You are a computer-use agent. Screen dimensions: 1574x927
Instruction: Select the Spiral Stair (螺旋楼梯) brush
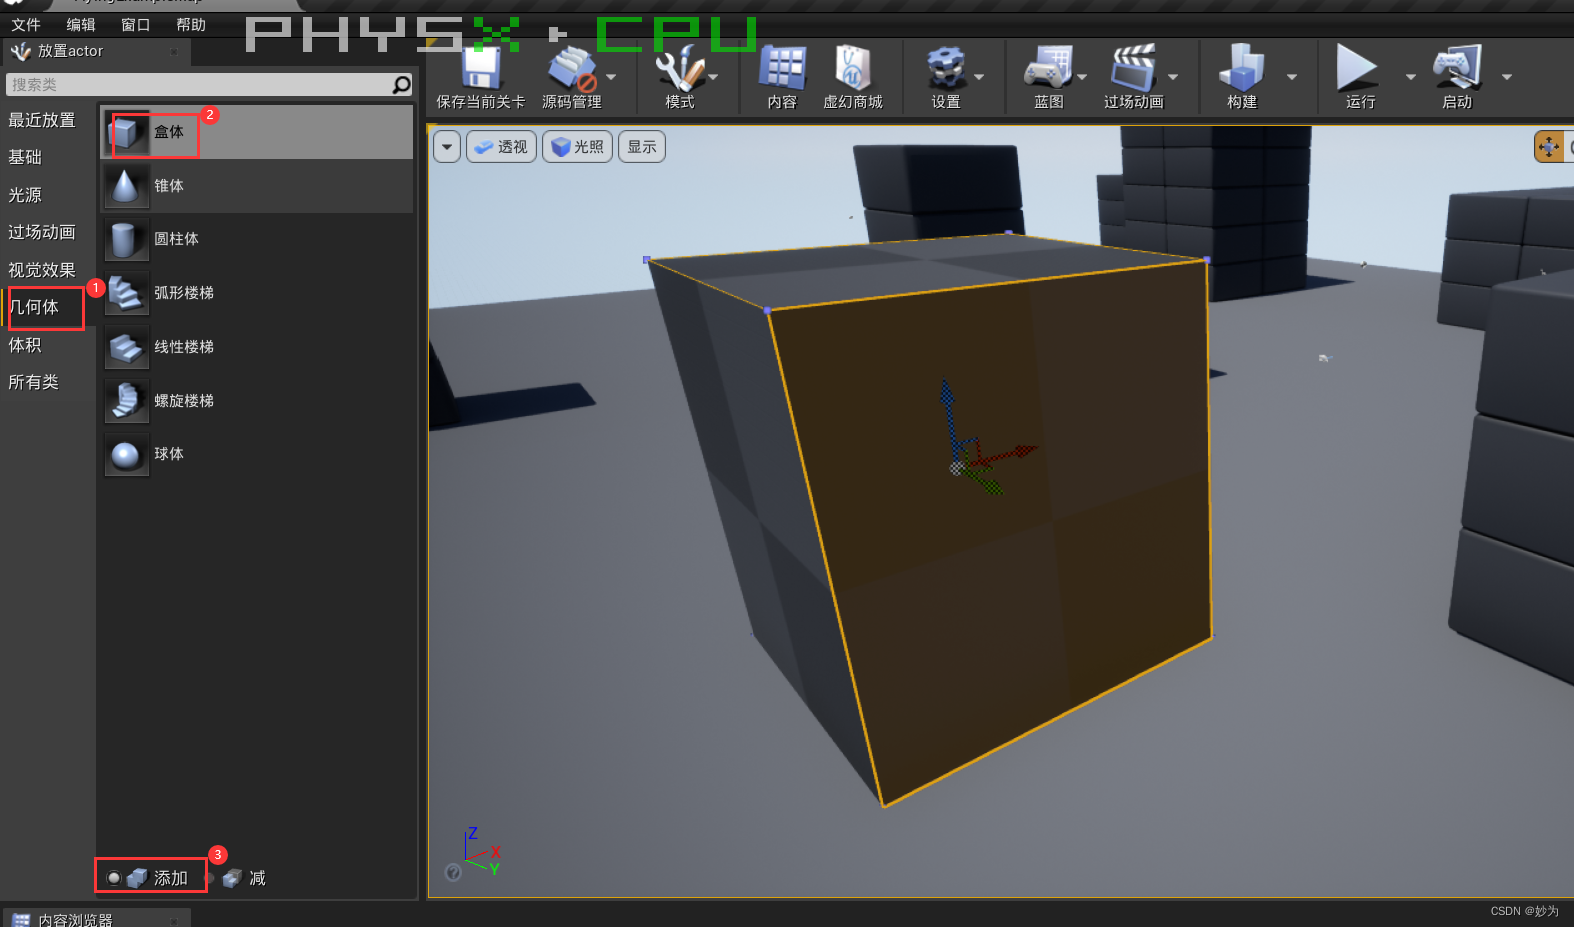coord(256,401)
